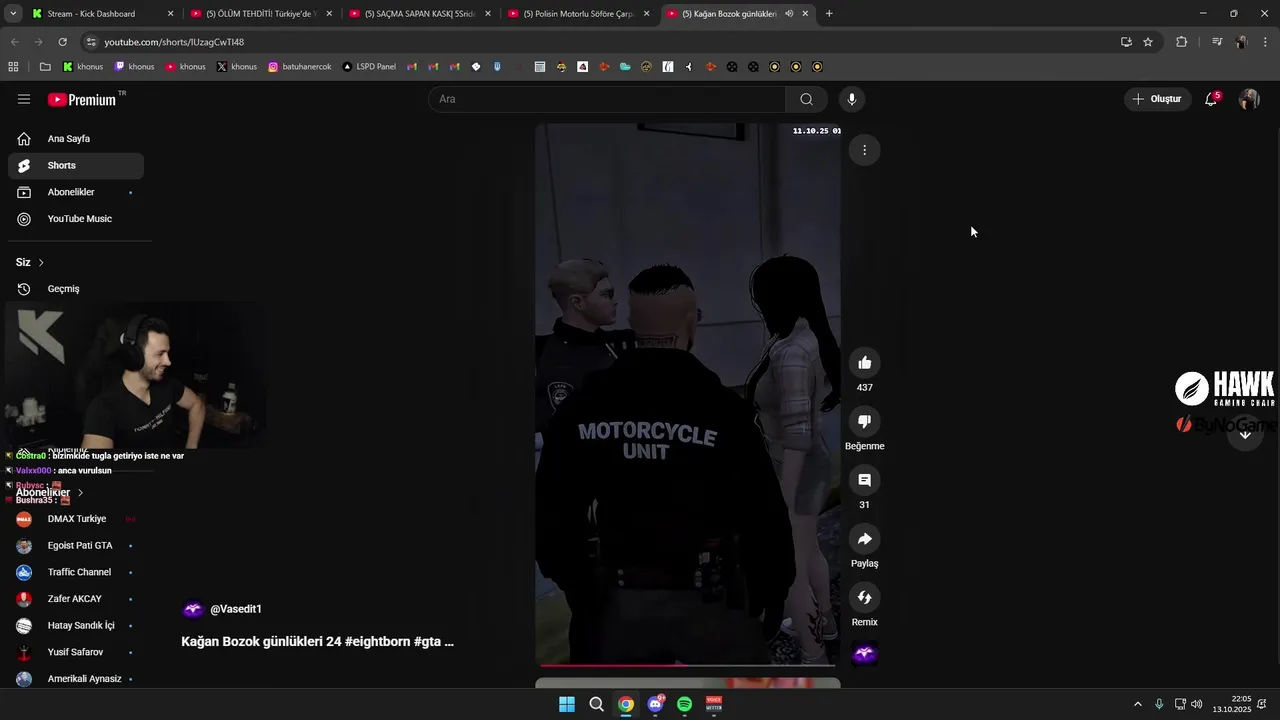1280x720 pixels.
Task: Open YouTube notifications bell
Action: (x=1211, y=99)
